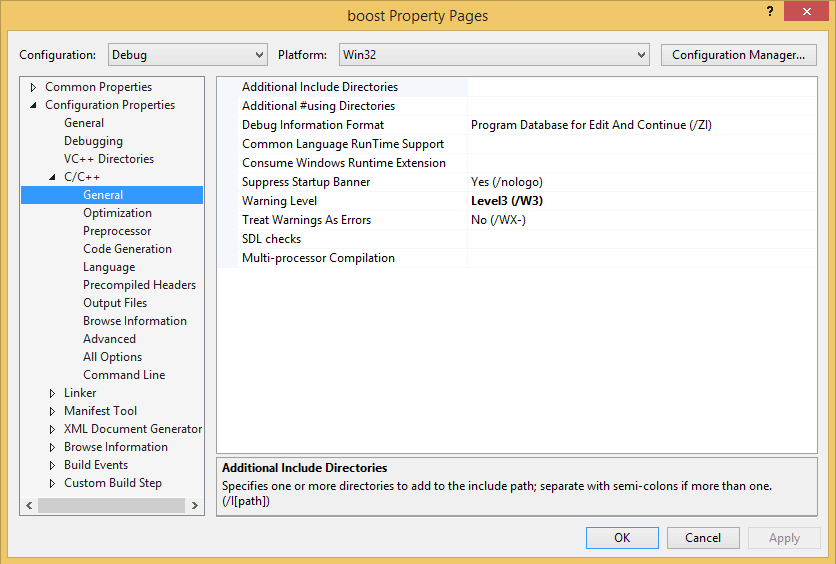The width and height of the screenshot is (836, 564).
Task: Select the Manifest Tool tree label
Action: 100,411
